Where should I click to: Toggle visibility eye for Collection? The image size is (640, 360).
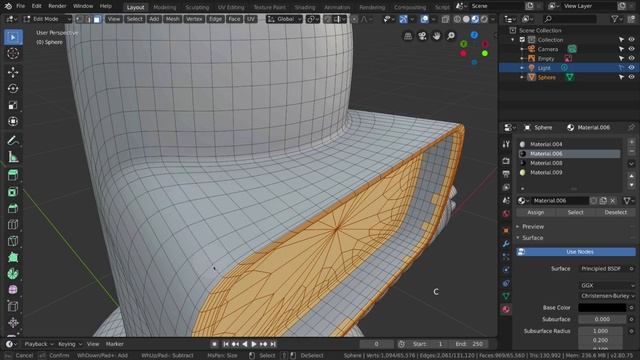click(631, 40)
